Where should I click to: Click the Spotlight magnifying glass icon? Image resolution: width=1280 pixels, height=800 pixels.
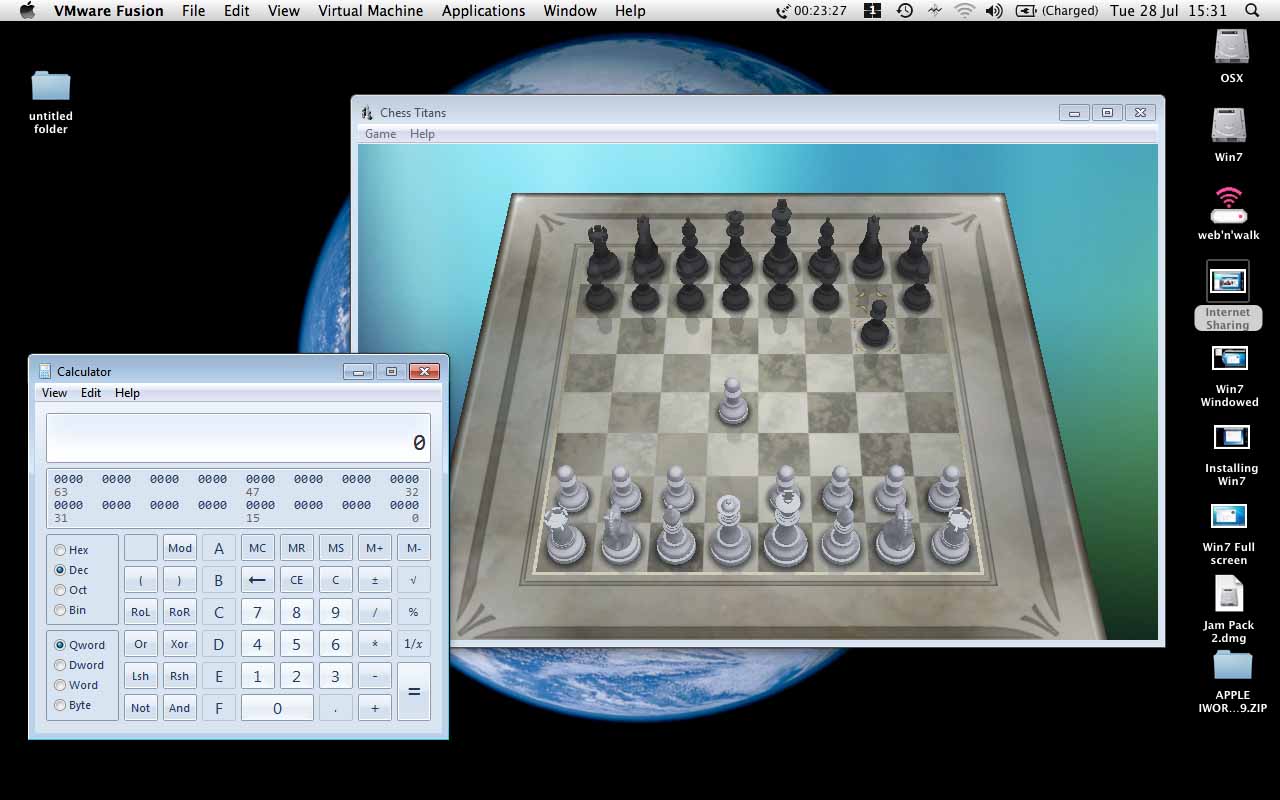point(1253,11)
